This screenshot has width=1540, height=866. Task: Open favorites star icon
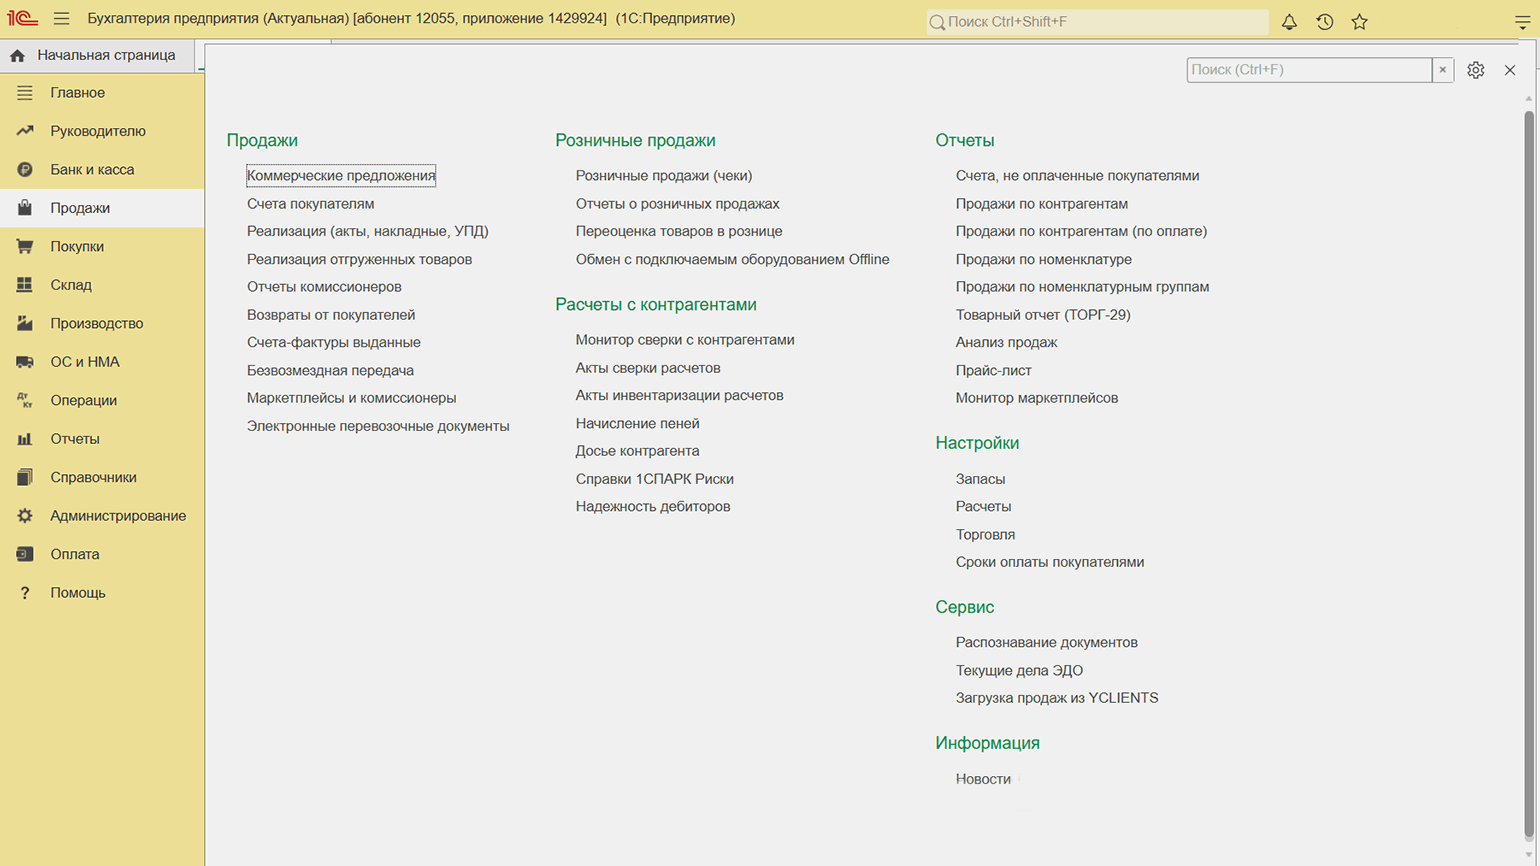point(1359,22)
